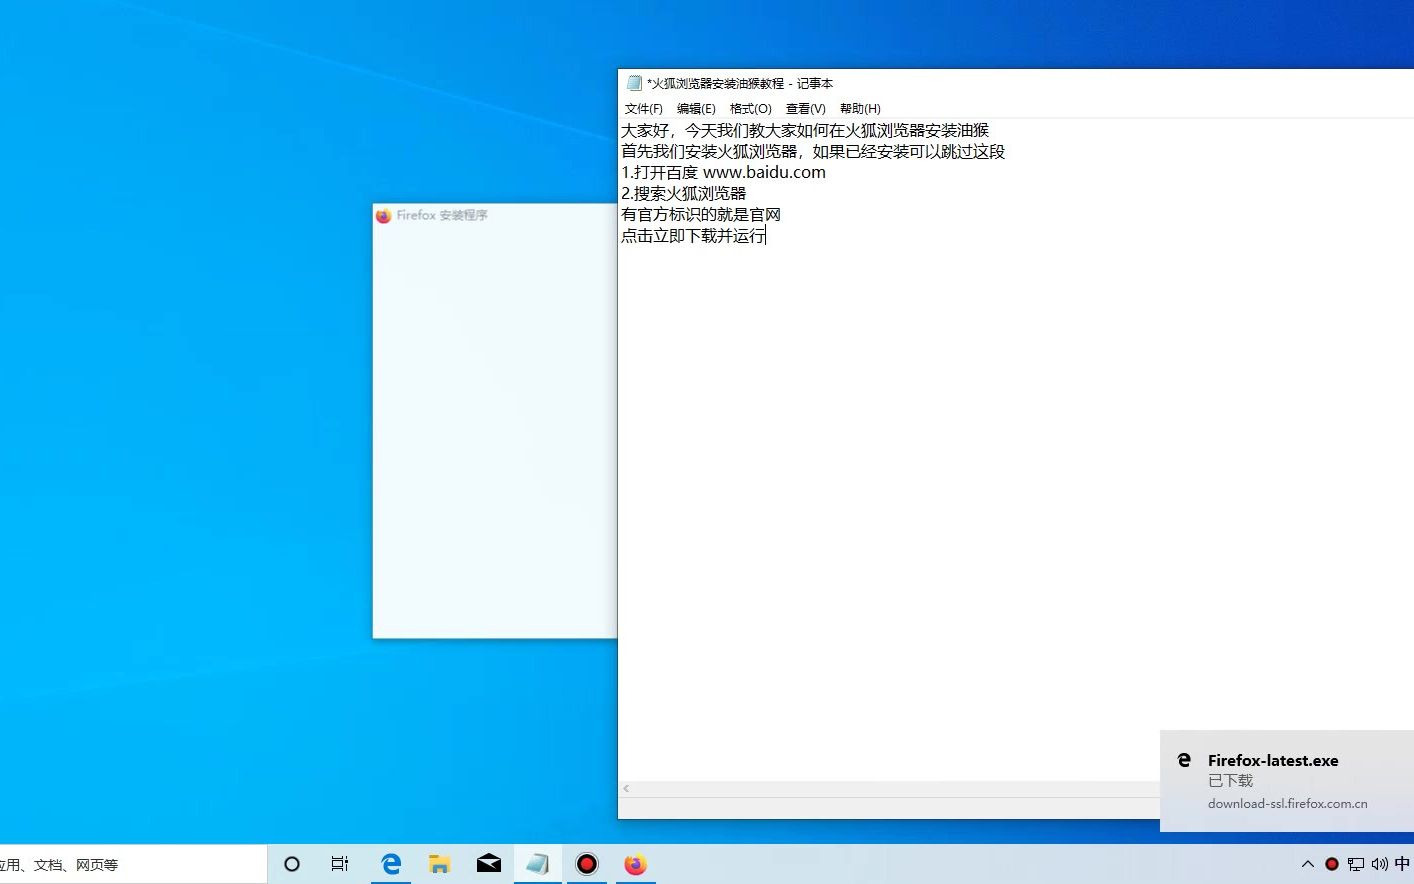Open File Explorer from the taskbar
This screenshot has height=884, width=1414.
click(x=439, y=864)
